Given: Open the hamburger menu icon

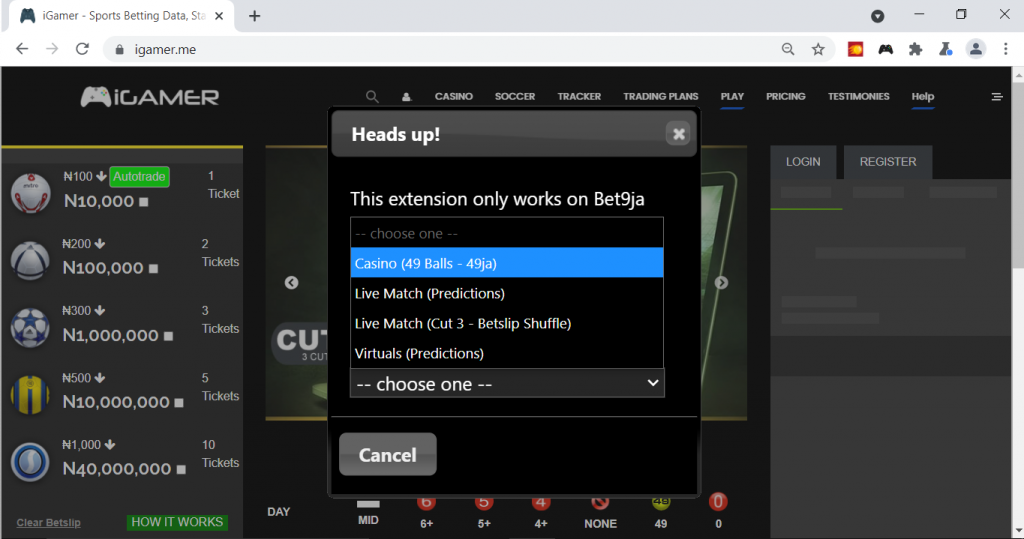Looking at the screenshot, I should coord(997,97).
